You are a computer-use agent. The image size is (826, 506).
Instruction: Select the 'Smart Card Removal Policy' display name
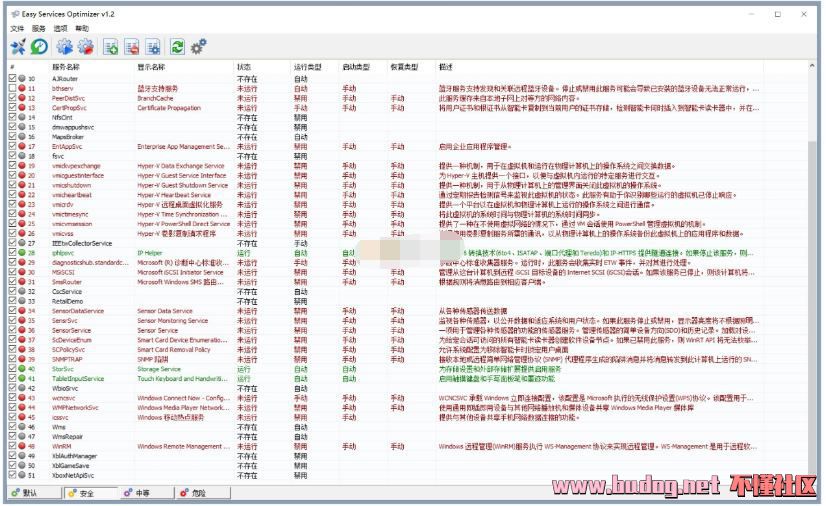[174, 350]
